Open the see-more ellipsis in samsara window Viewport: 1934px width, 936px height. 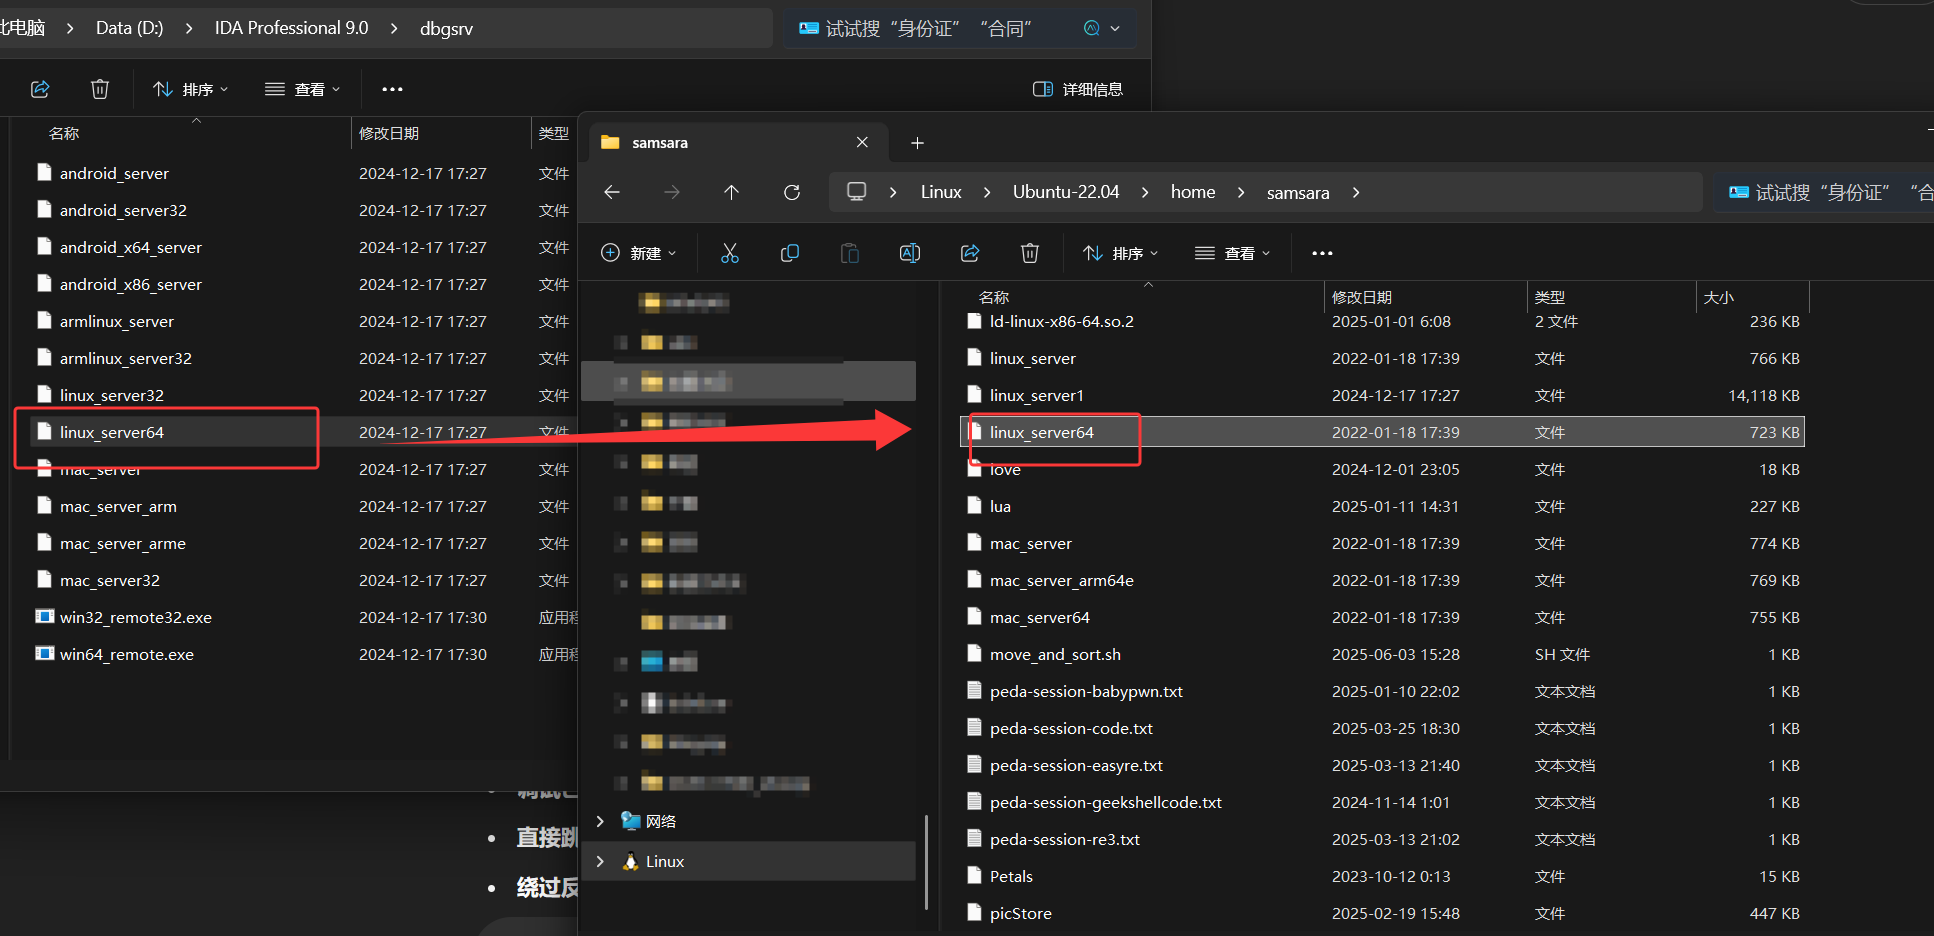click(1322, 253)
